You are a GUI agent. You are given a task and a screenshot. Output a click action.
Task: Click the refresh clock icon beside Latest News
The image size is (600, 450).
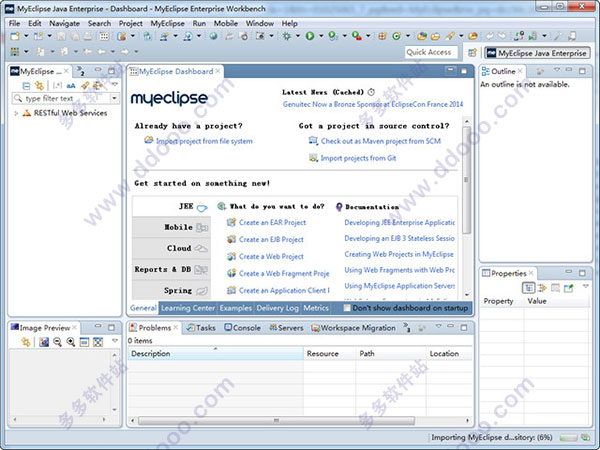(x=371, y=92)
